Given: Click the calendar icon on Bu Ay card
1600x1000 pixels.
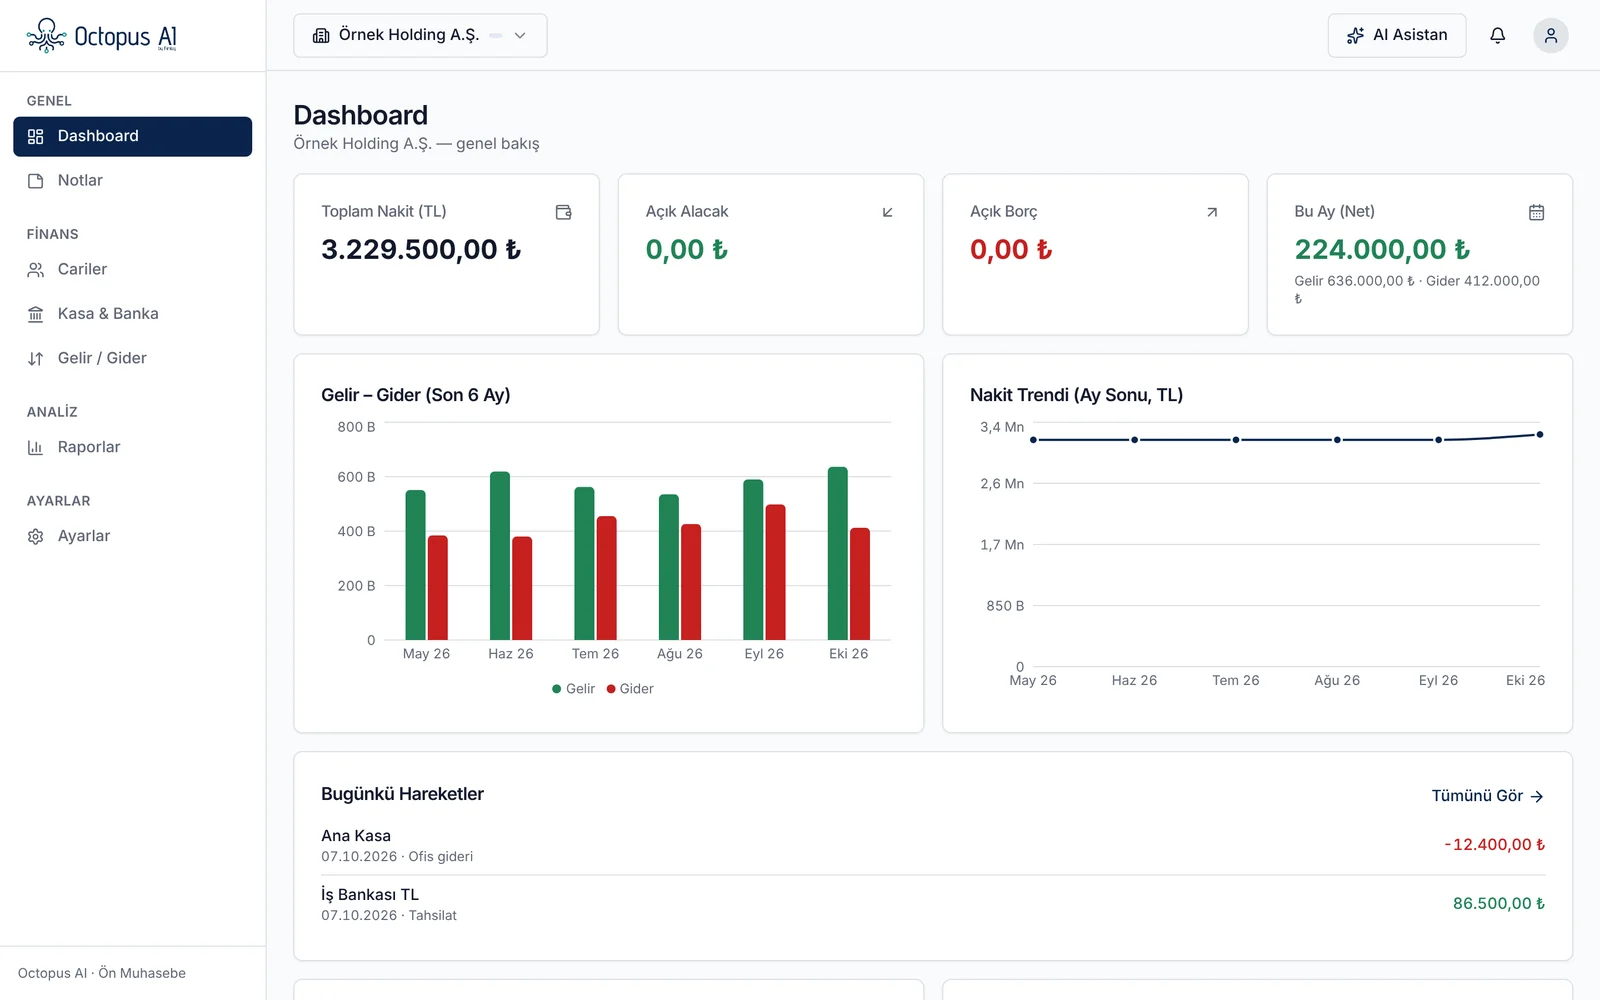Looking at the screenshot, I should click(1536, 212).
